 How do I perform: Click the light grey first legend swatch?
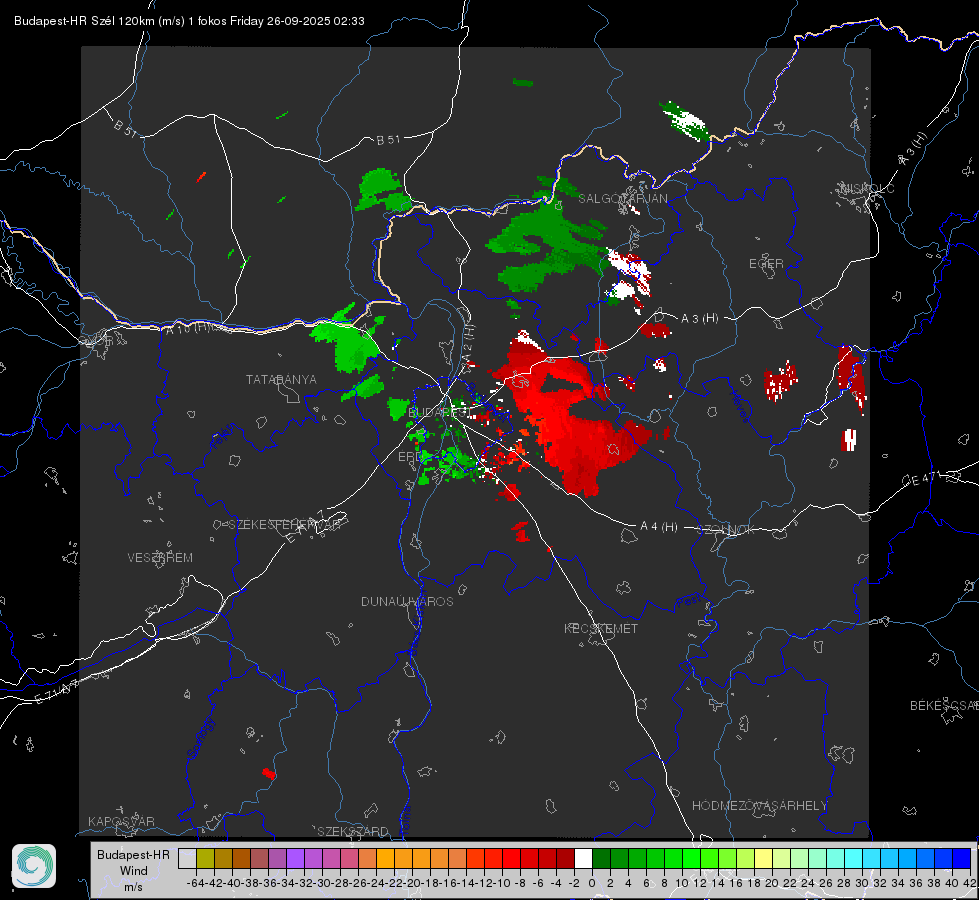(x=187, y=858)
